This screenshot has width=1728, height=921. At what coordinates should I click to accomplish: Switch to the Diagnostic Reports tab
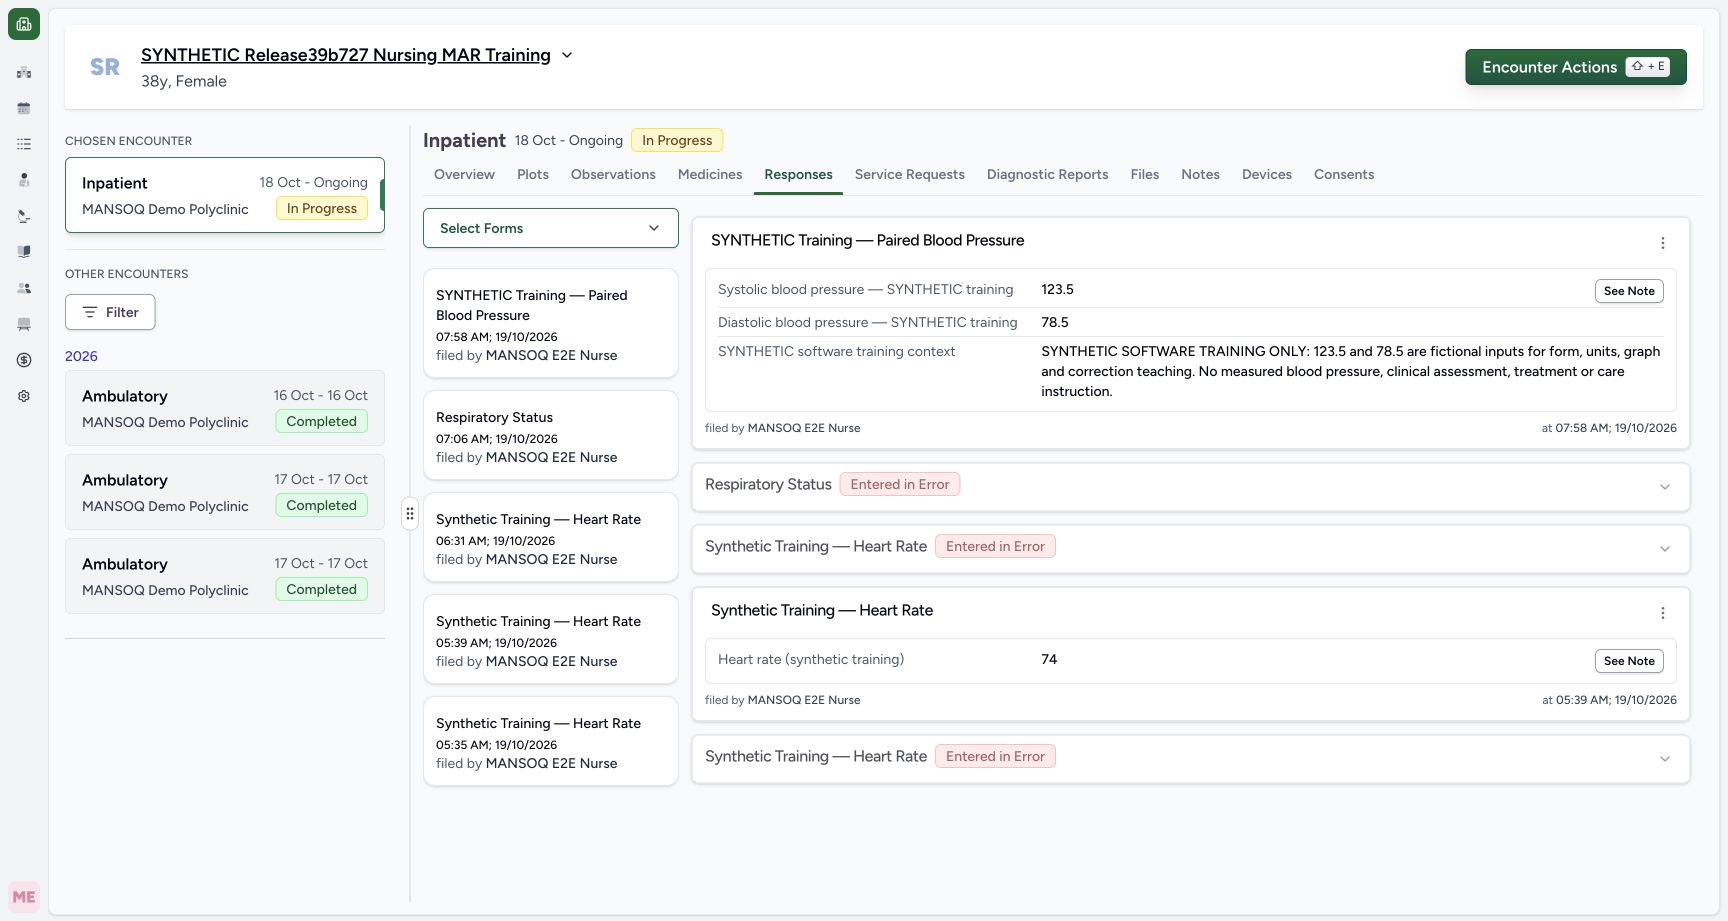tap(1047, 174)
